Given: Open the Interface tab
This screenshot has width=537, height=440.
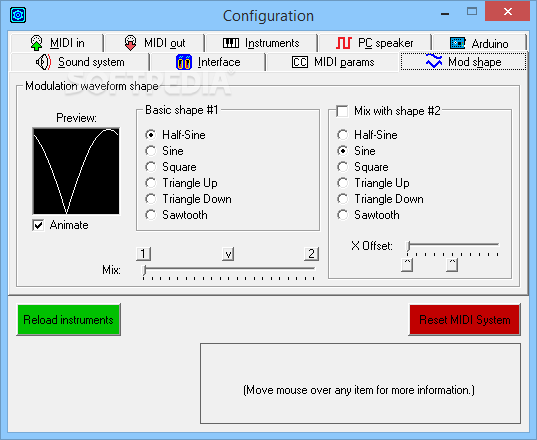Looking at the screenshot, I should click(x=208, y=62).
